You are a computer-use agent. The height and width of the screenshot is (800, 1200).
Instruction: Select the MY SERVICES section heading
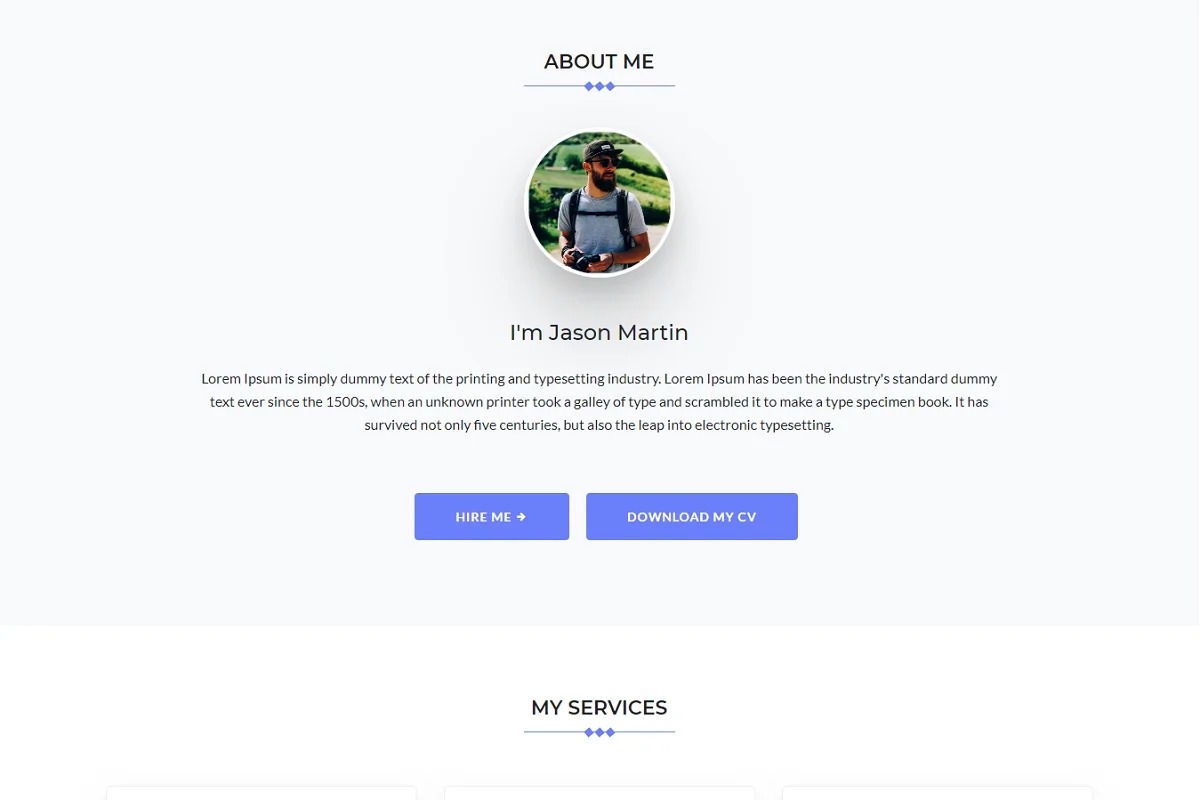599,708
